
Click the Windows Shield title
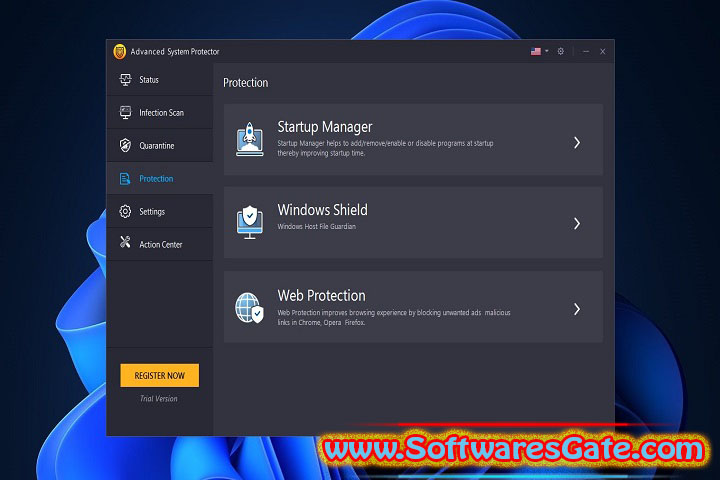(322, 210)
